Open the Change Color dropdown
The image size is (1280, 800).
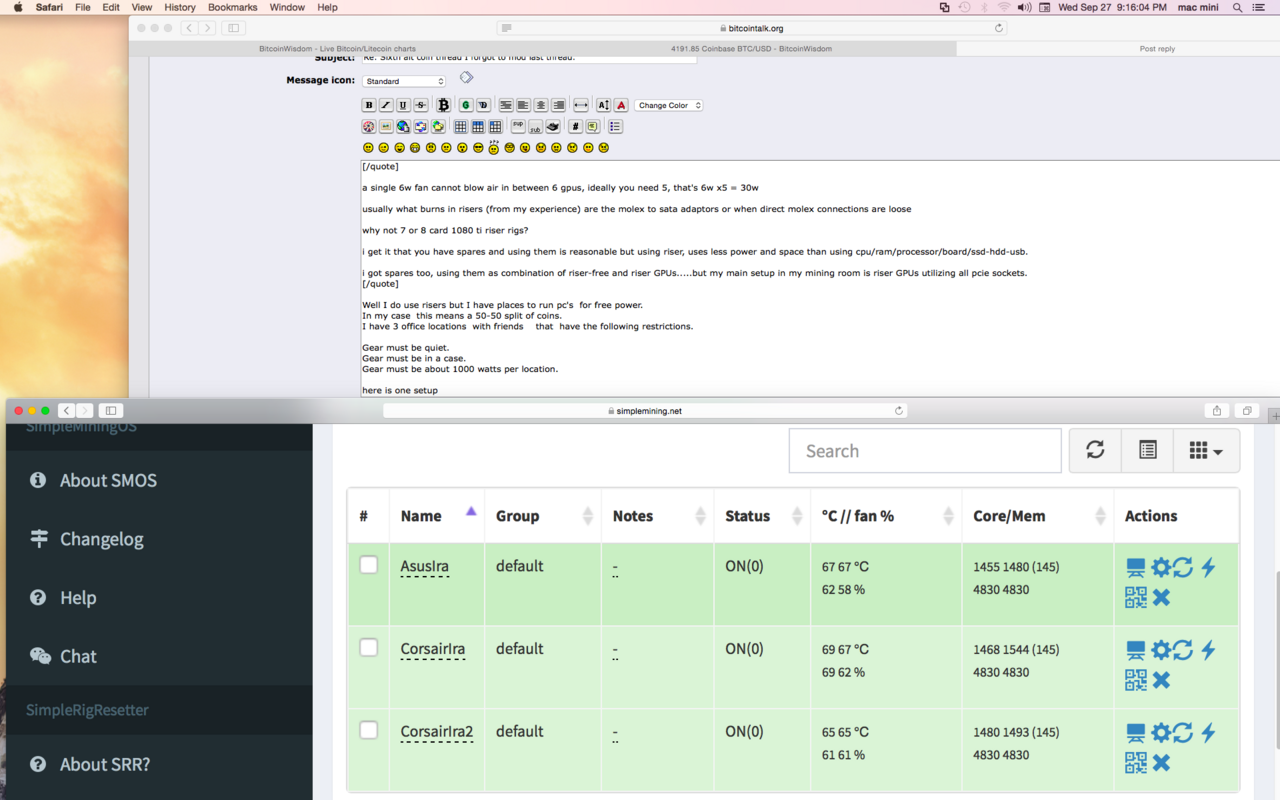669,105
